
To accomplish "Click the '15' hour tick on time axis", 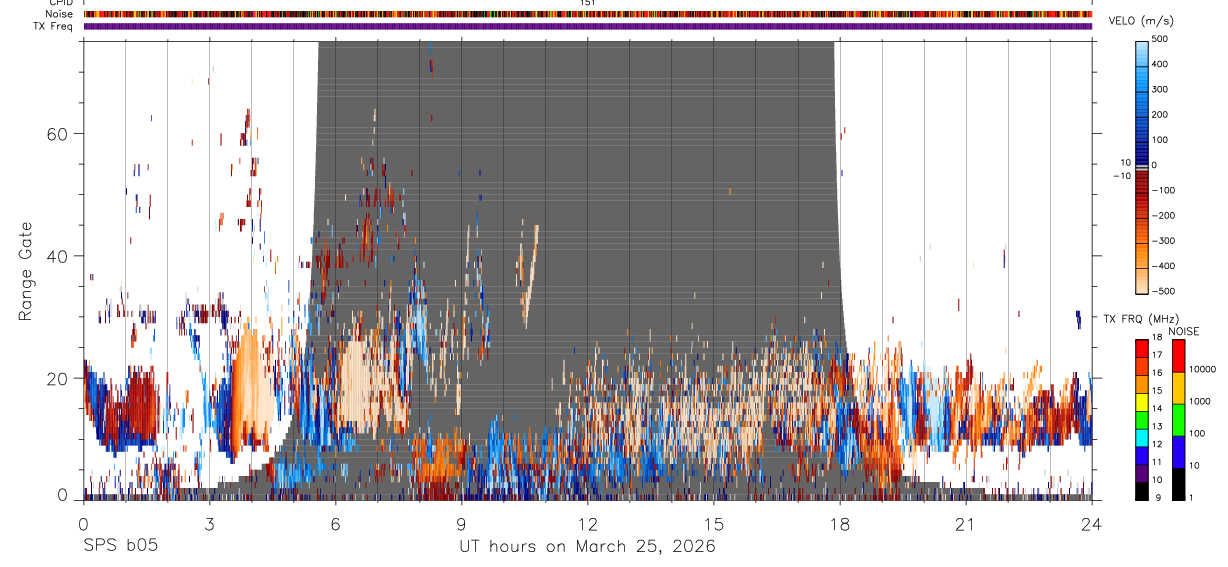I will click(714, 524).
